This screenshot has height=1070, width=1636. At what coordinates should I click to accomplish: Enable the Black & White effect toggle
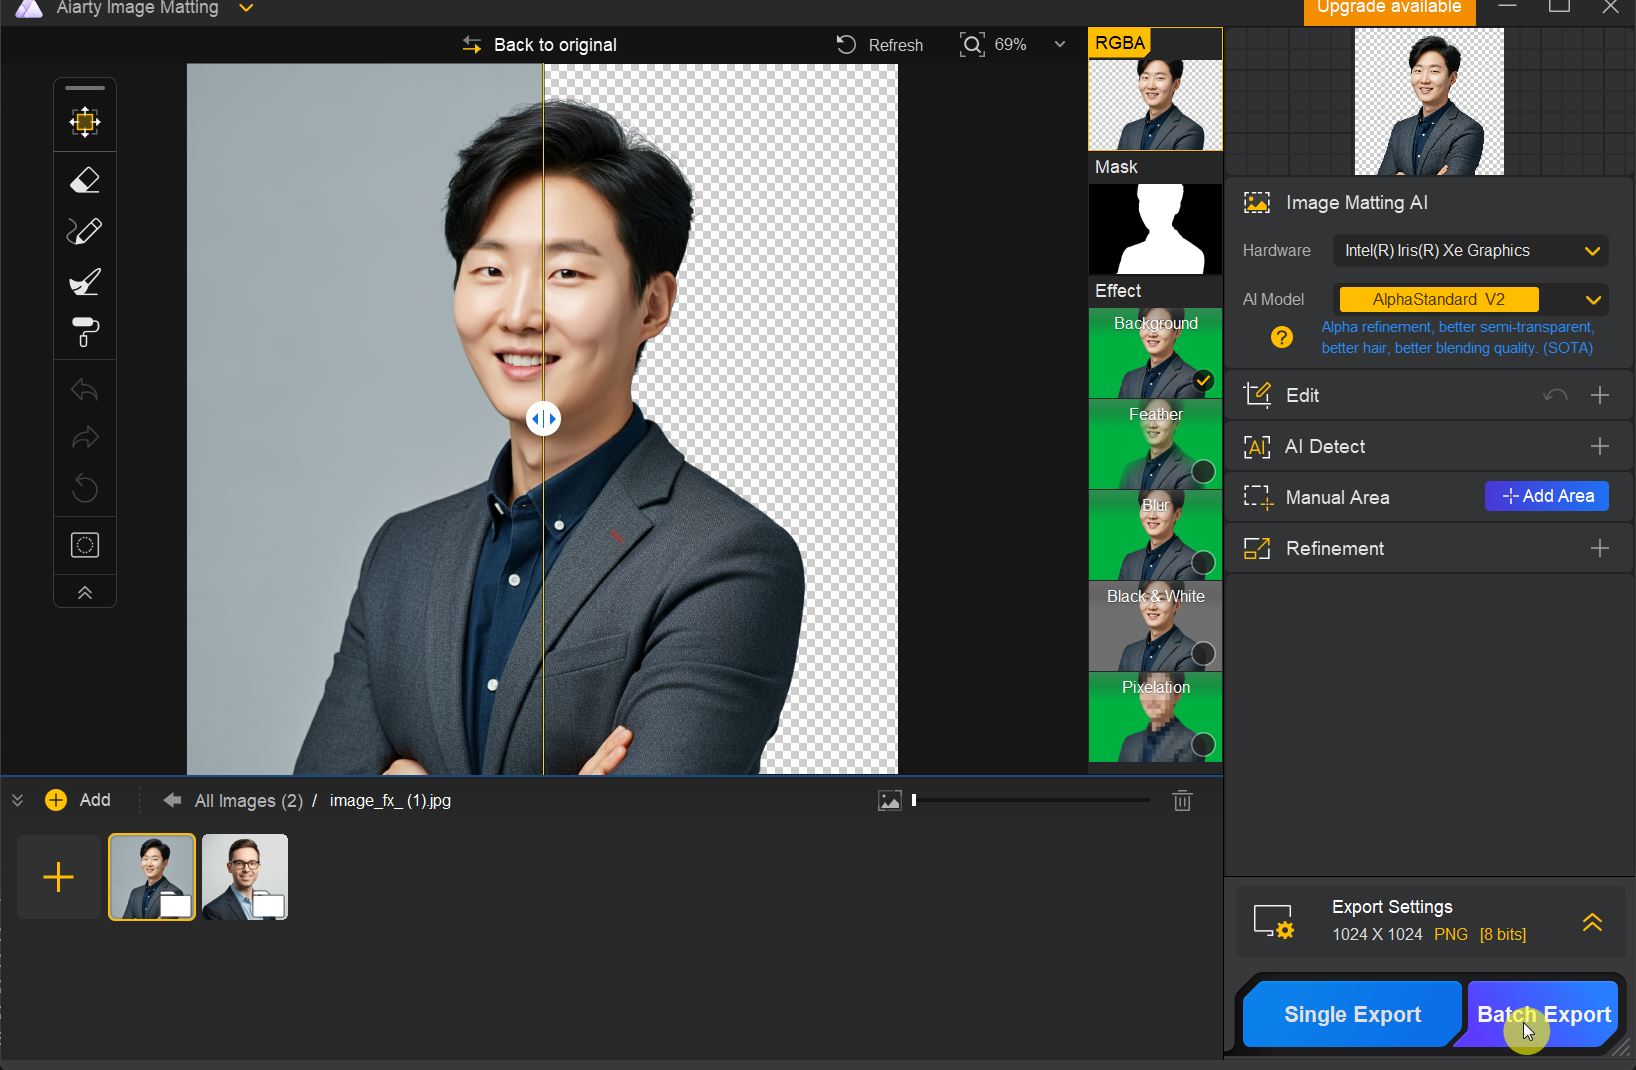pos(1204,654)
